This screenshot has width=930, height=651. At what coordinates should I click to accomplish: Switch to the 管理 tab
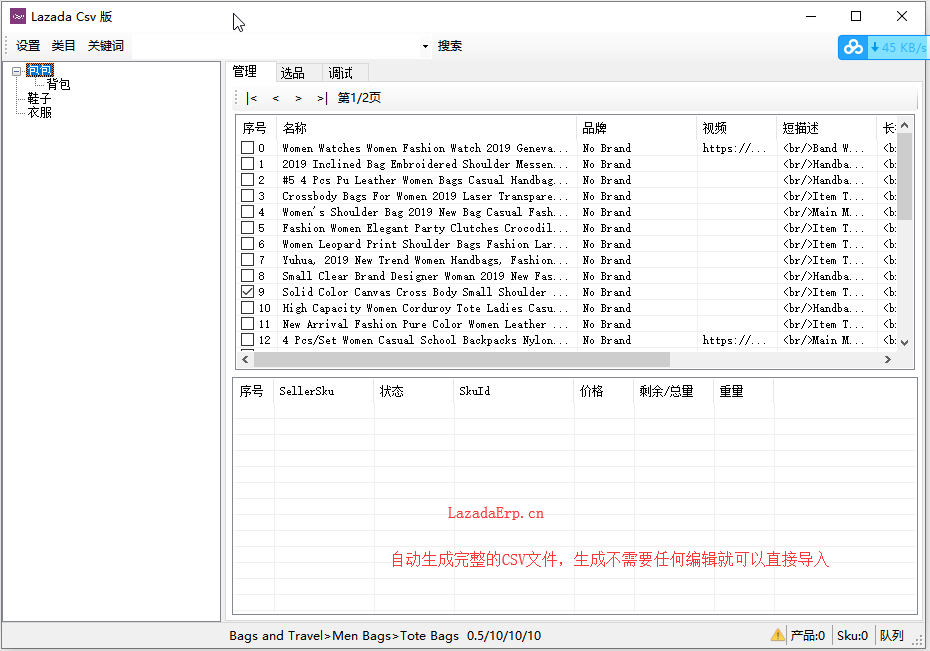click(x=244, y=72)
